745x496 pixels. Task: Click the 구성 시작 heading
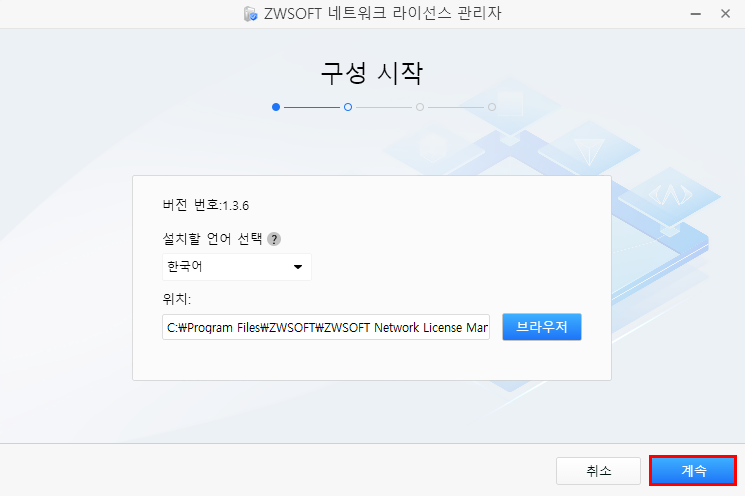(x=372, y=73)
